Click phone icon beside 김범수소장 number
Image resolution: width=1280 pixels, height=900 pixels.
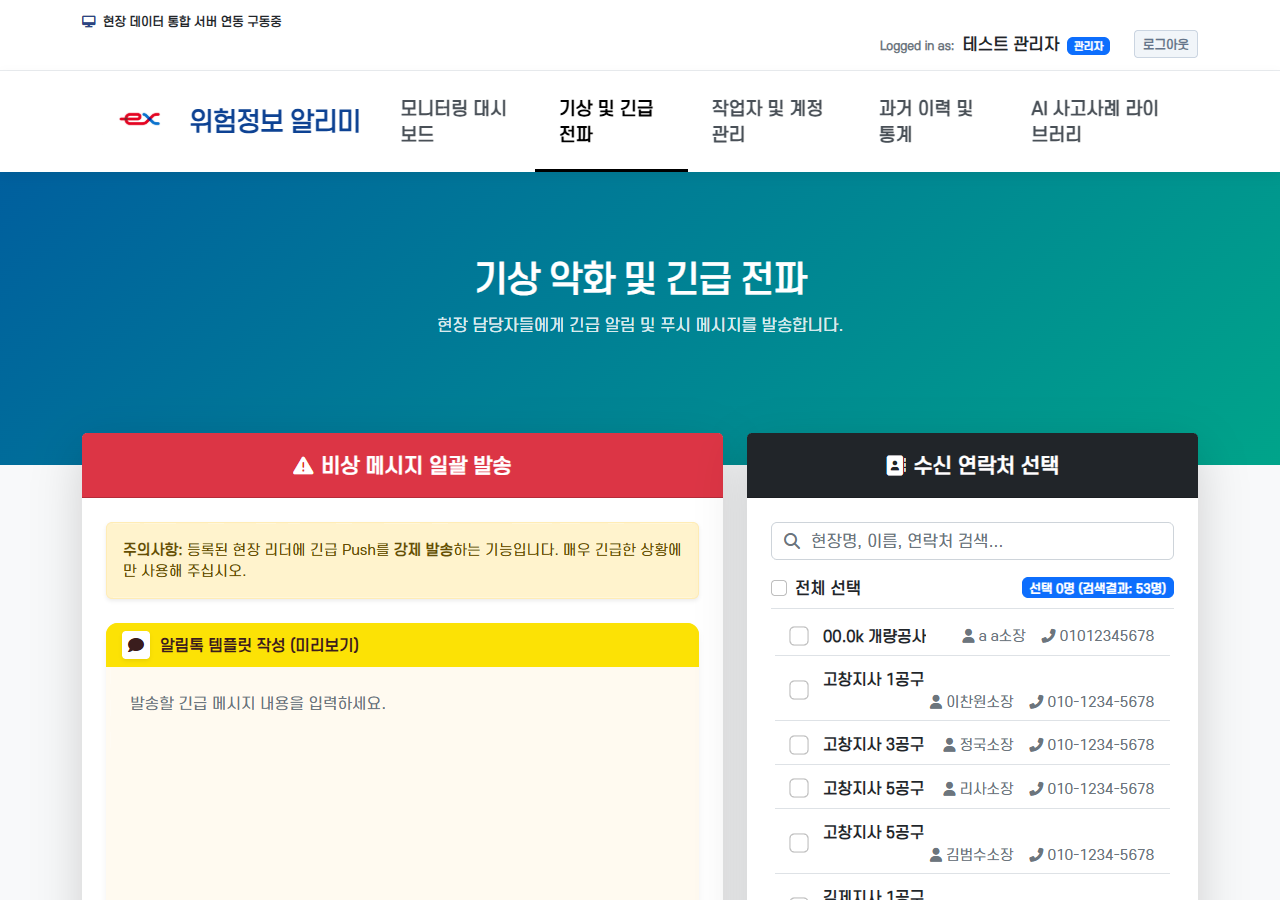tap(1036, 855)
